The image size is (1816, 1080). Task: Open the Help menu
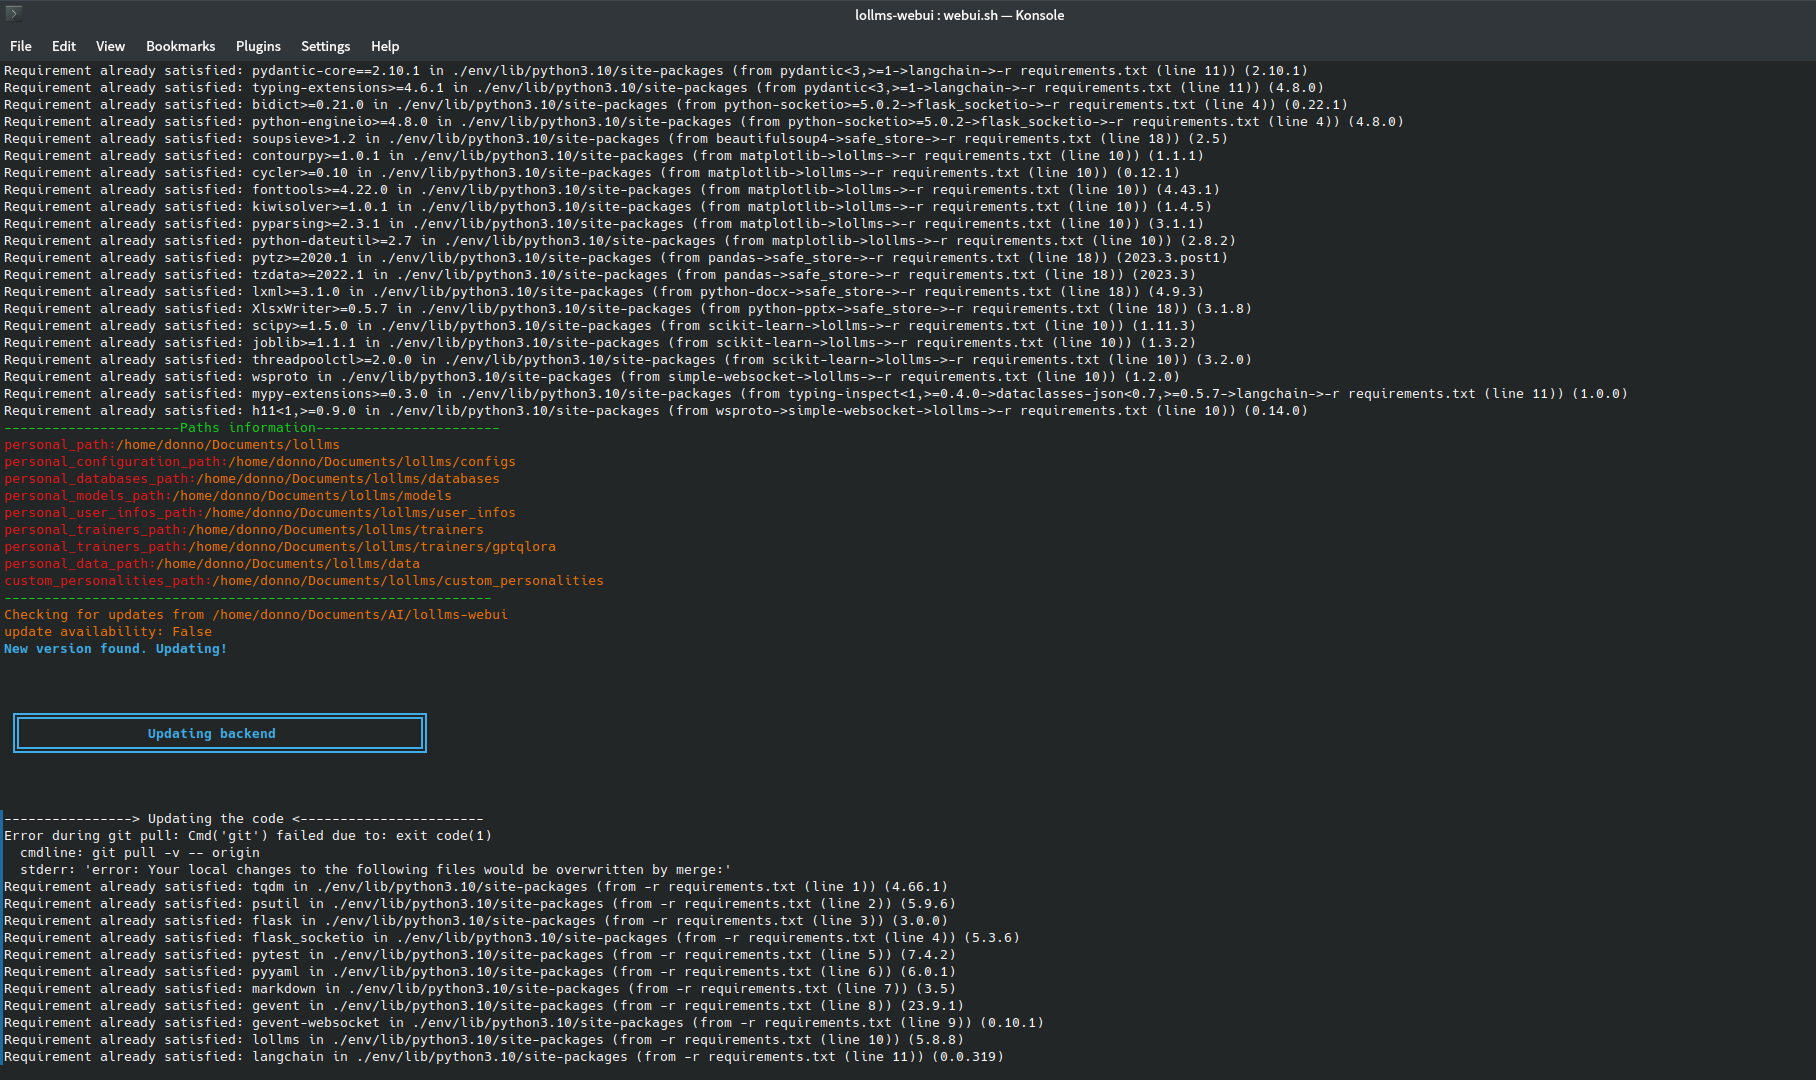384,46
